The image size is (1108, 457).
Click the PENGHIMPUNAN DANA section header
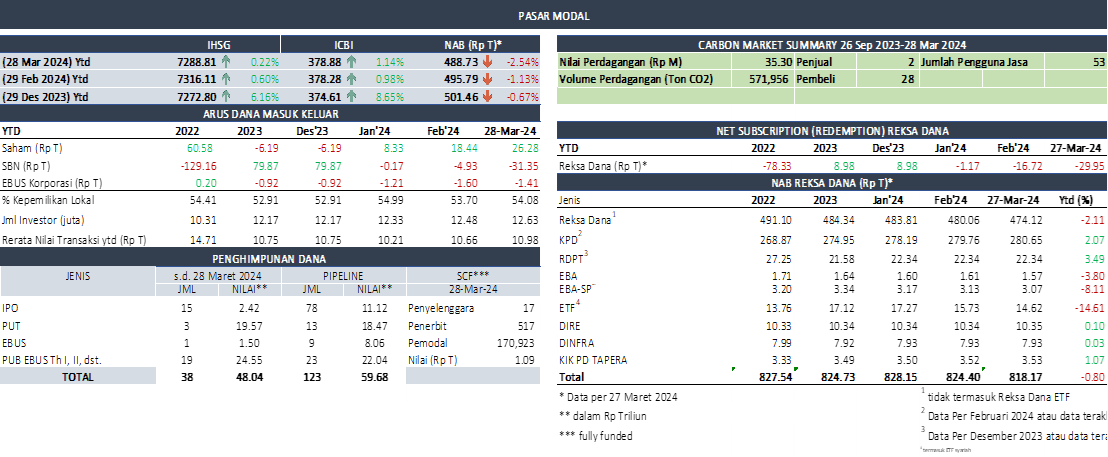(270, 259)
